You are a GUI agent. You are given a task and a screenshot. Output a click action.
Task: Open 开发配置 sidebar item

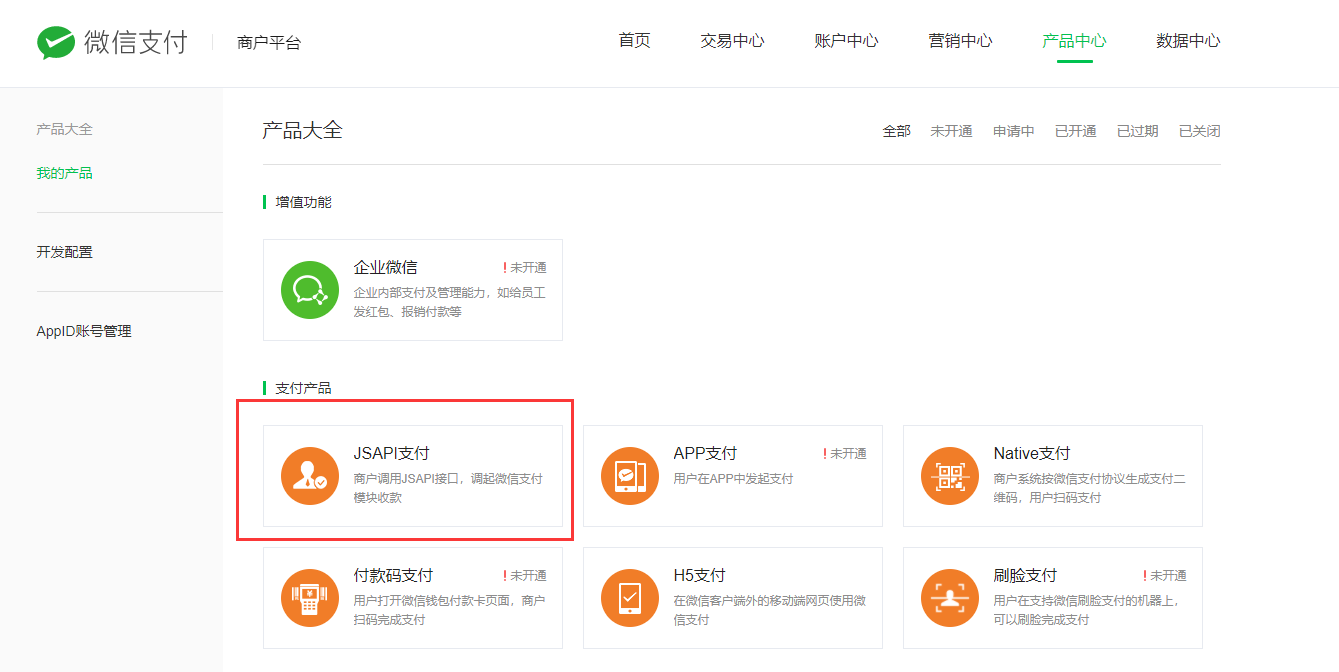pos(64,252)
